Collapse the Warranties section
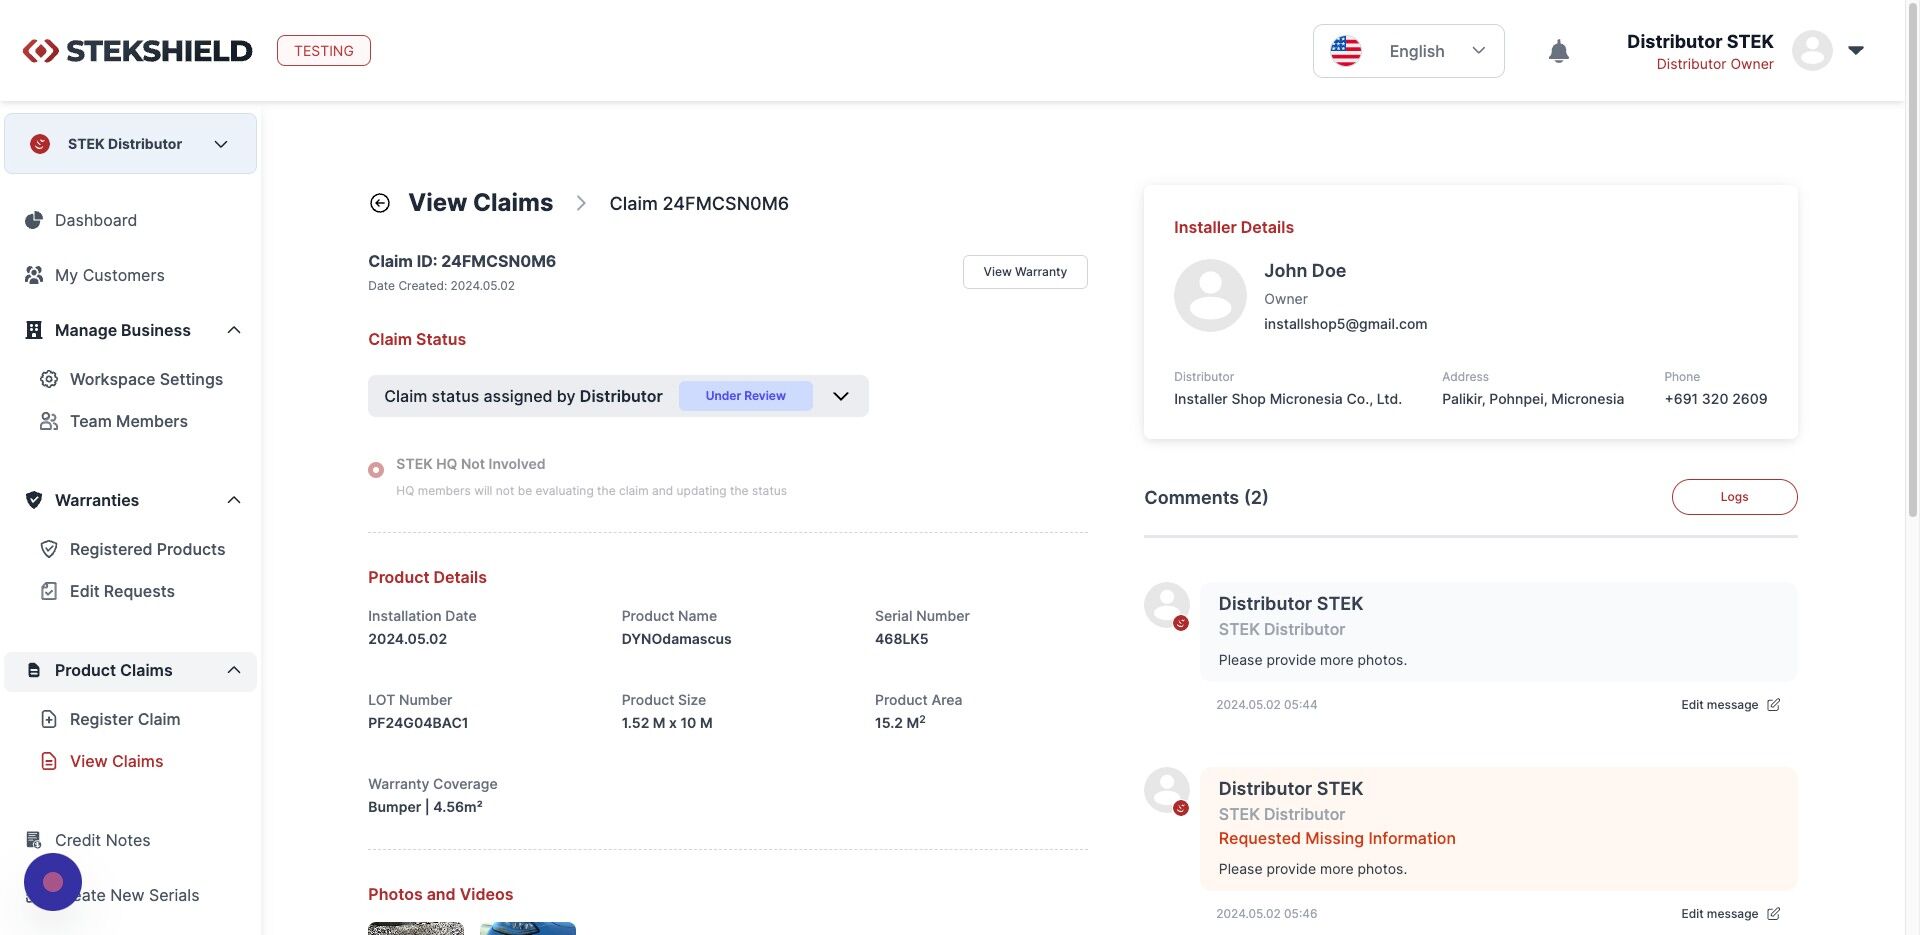 point(234,500)
